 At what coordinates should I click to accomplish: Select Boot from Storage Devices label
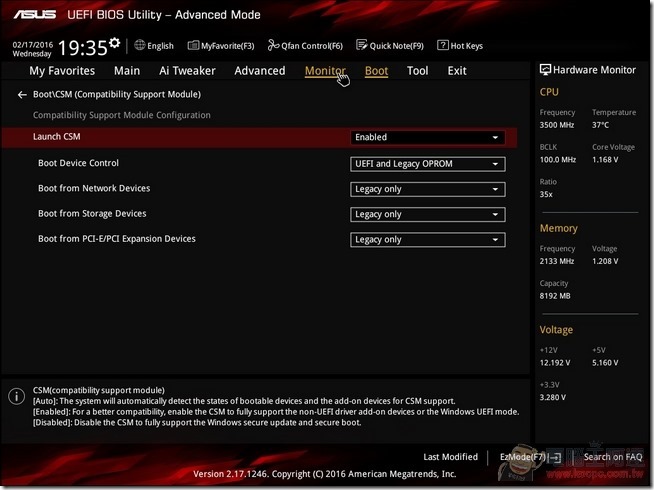[92, 214]
